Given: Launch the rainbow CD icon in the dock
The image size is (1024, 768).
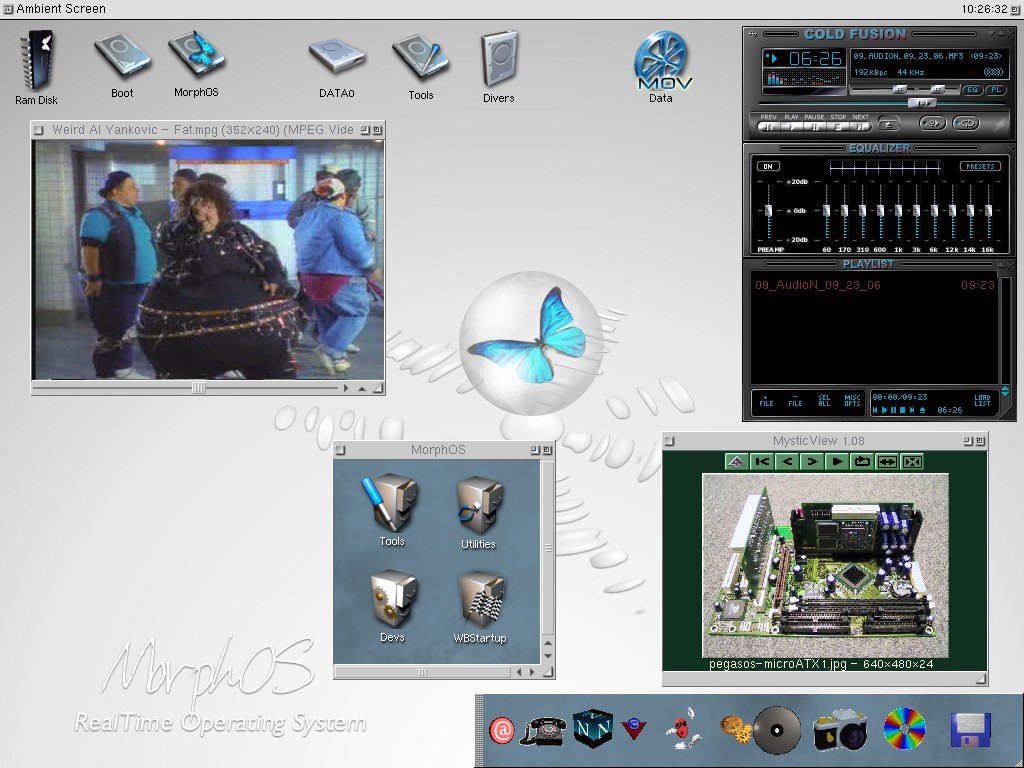Looking at the screenshot, I should (904, 728).
